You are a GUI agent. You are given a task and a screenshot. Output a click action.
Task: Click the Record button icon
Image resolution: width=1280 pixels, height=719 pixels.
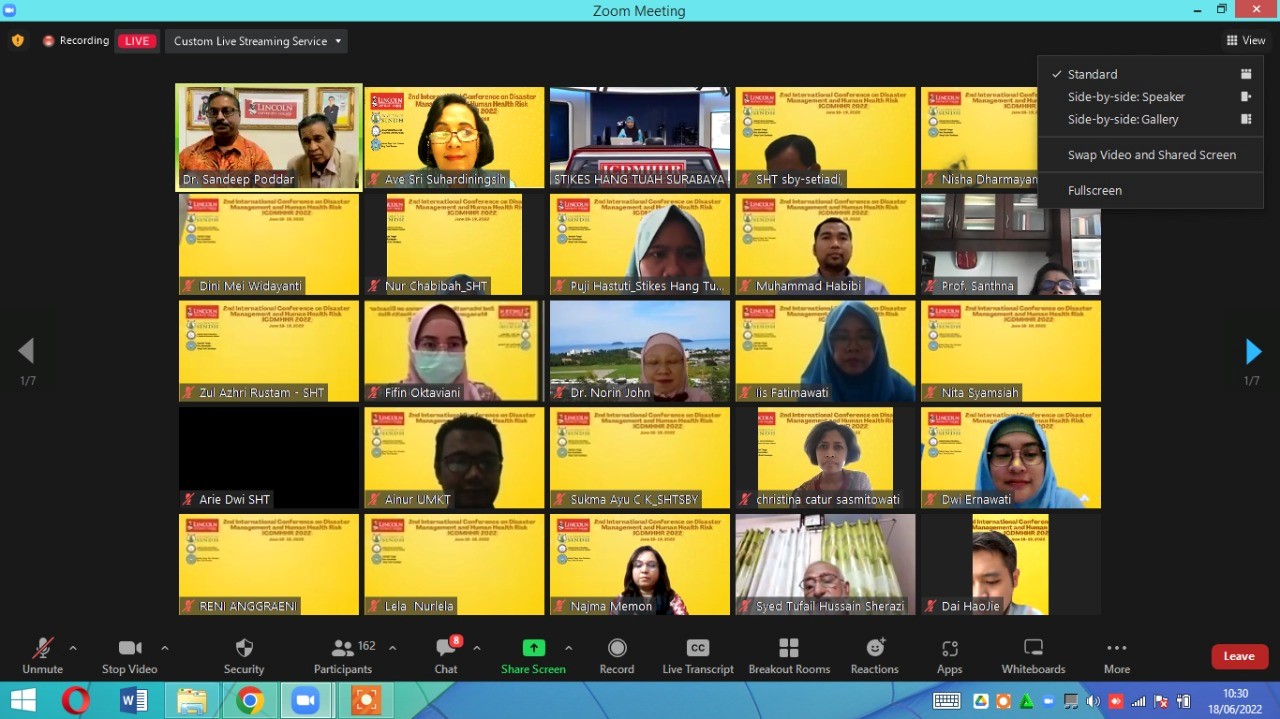pos(617,648)
